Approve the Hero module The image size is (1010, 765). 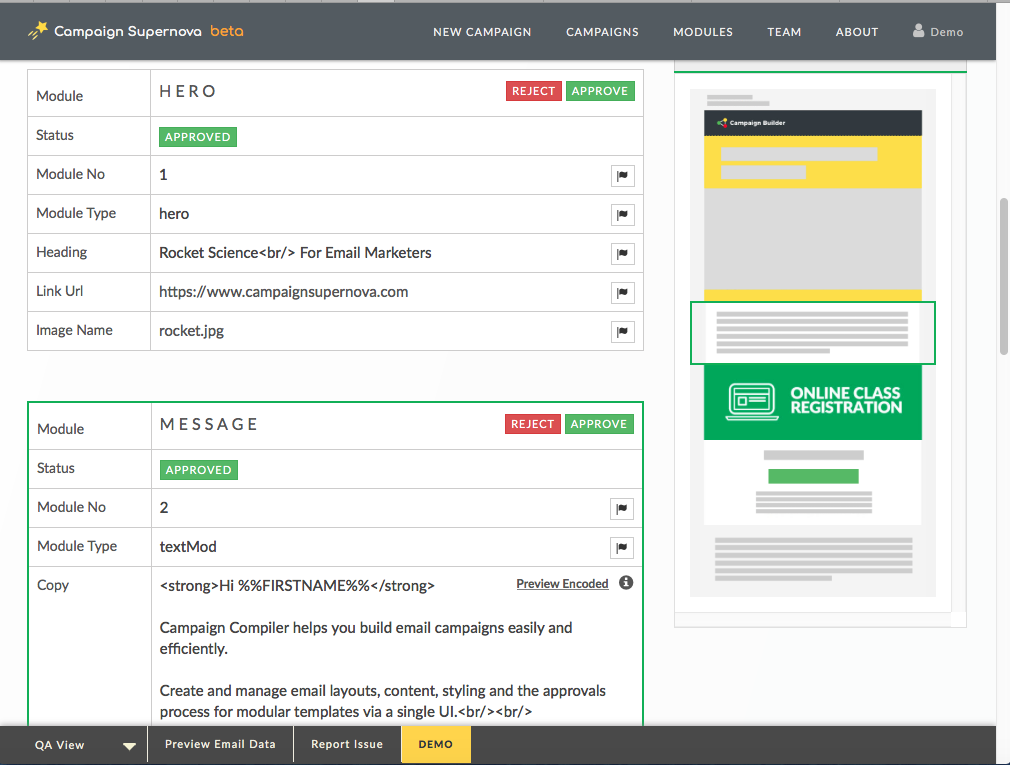(600, 91)
